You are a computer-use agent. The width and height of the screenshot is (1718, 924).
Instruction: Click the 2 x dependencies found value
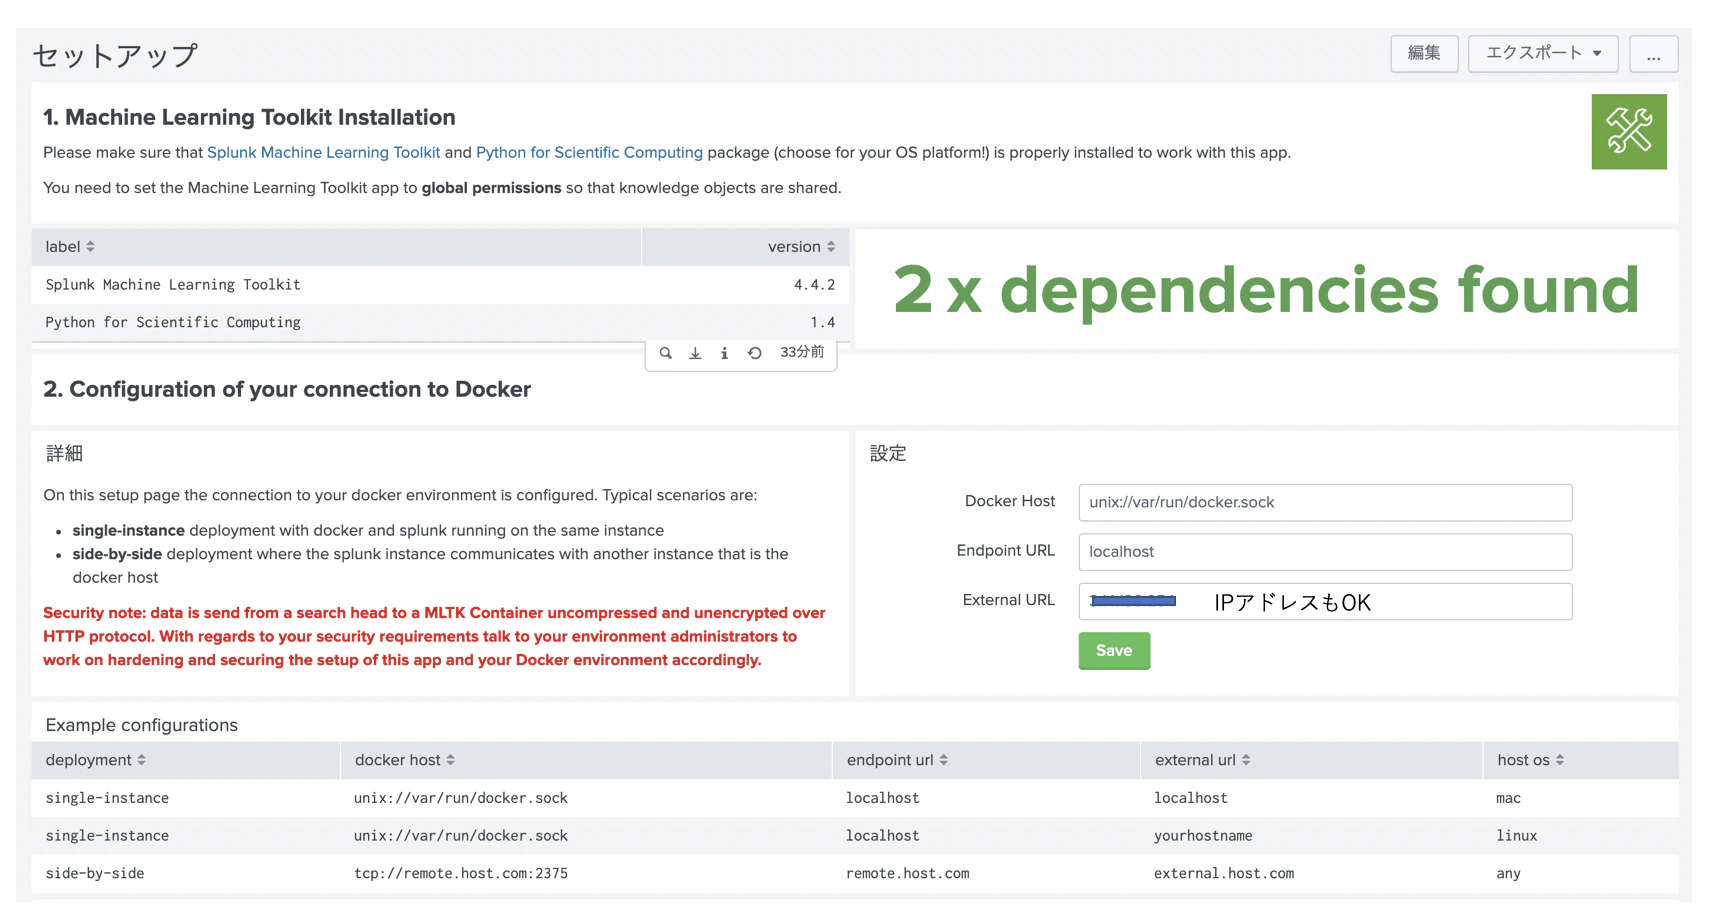pos(1266,290)
